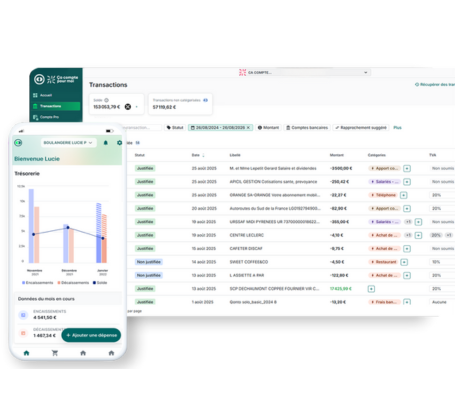Image resolution: width=455 pixels, height=398 pixels.
Task: Open Salariés category chip on APICIL GESTION row
Action: coord(385,182)
